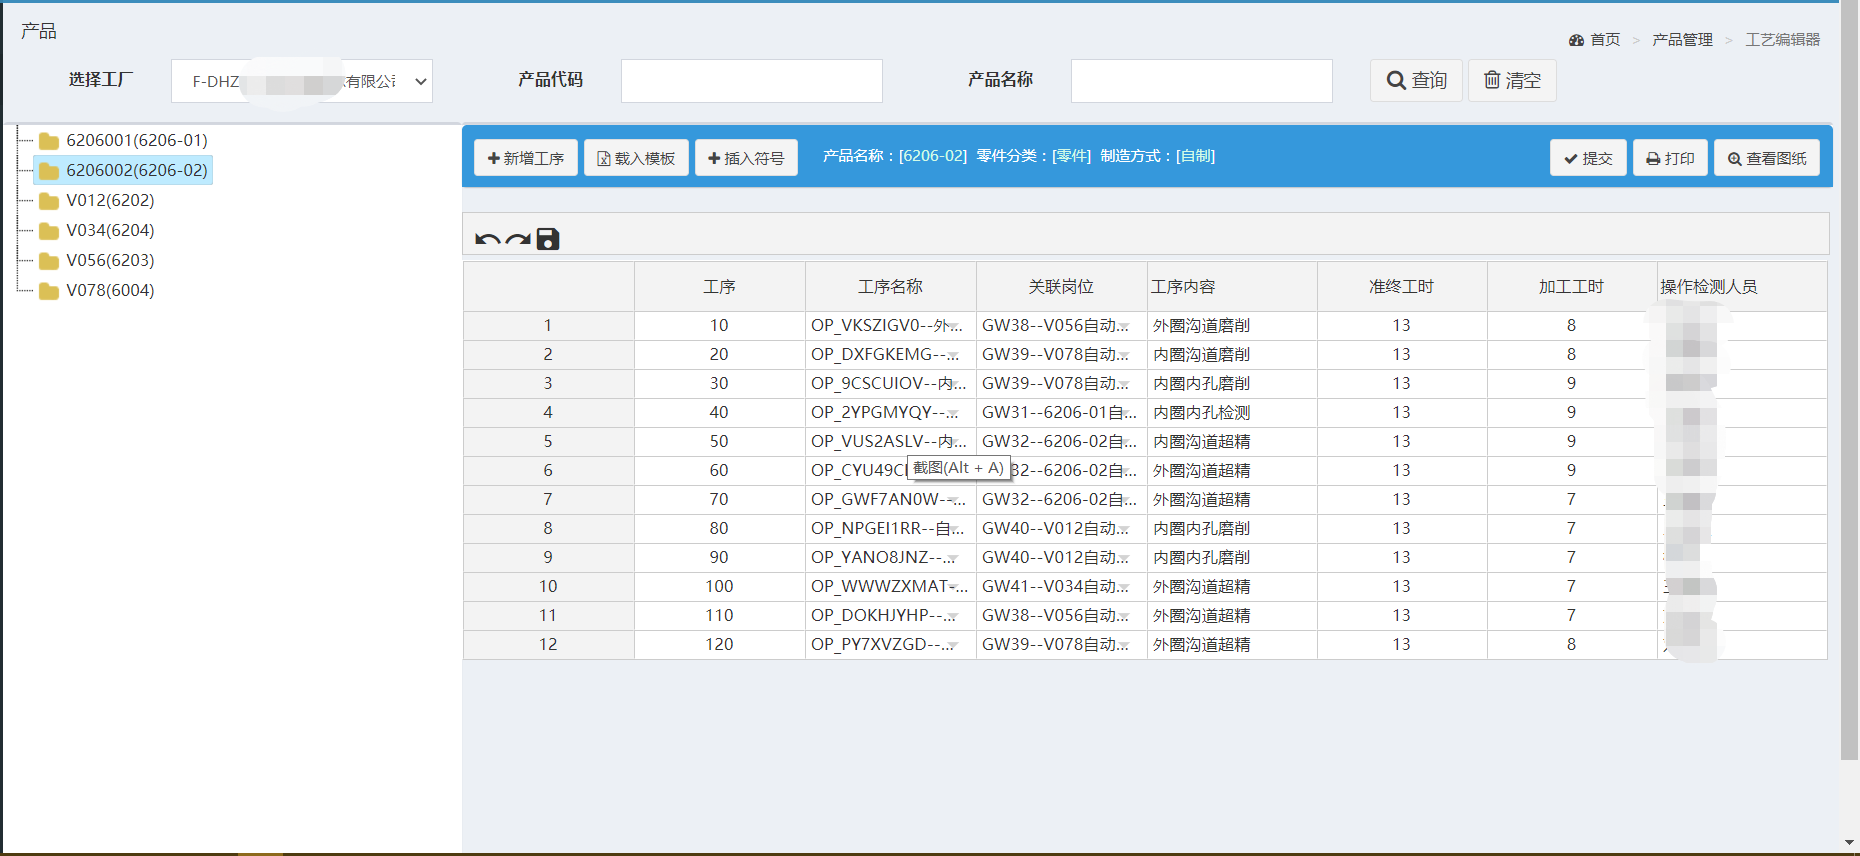Click the 关联岗位 column header
The height and width of the screenshot is (856, 1860).
(1062, 287)
